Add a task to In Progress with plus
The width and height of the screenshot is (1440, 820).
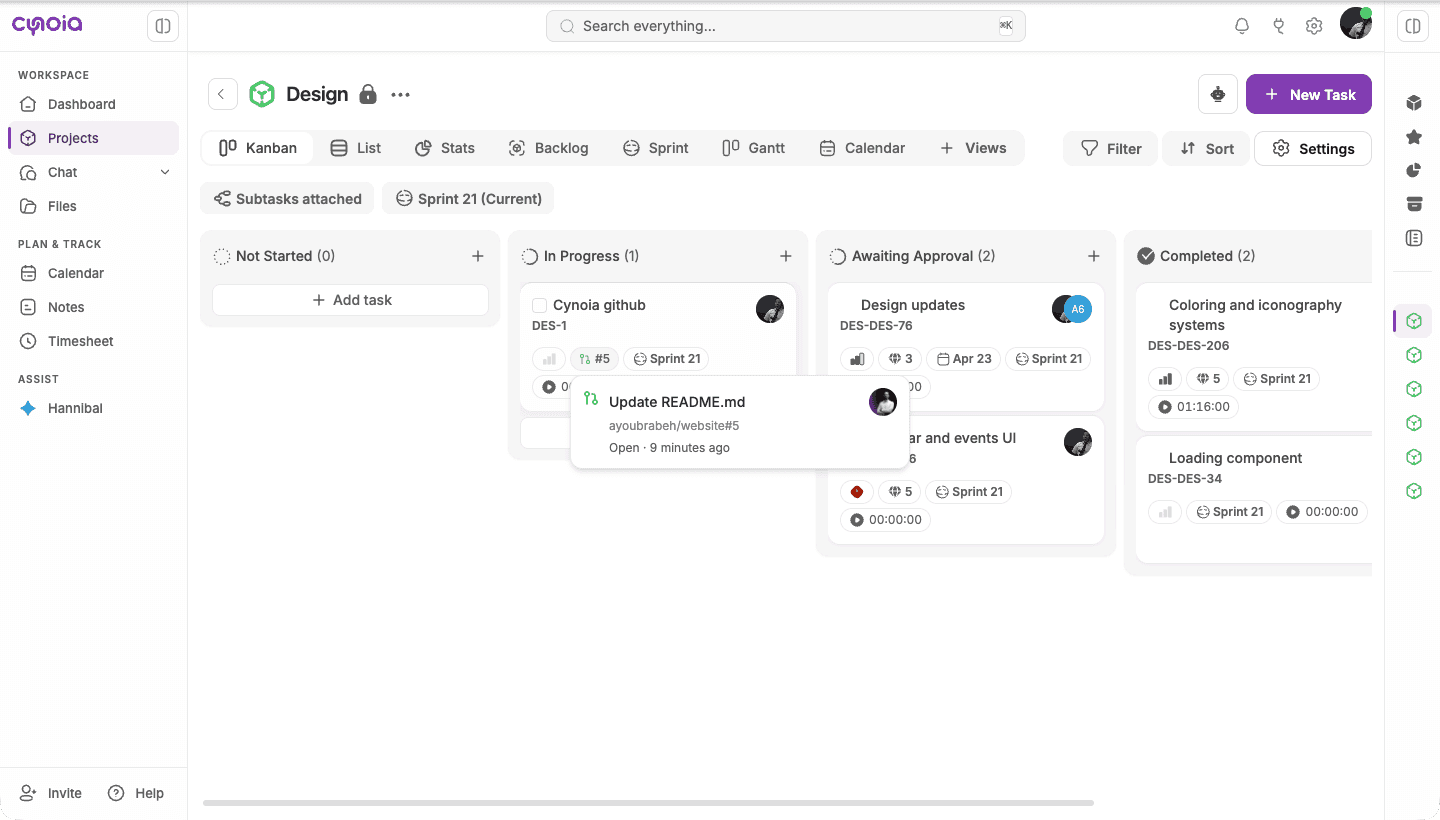pos(786,256)
